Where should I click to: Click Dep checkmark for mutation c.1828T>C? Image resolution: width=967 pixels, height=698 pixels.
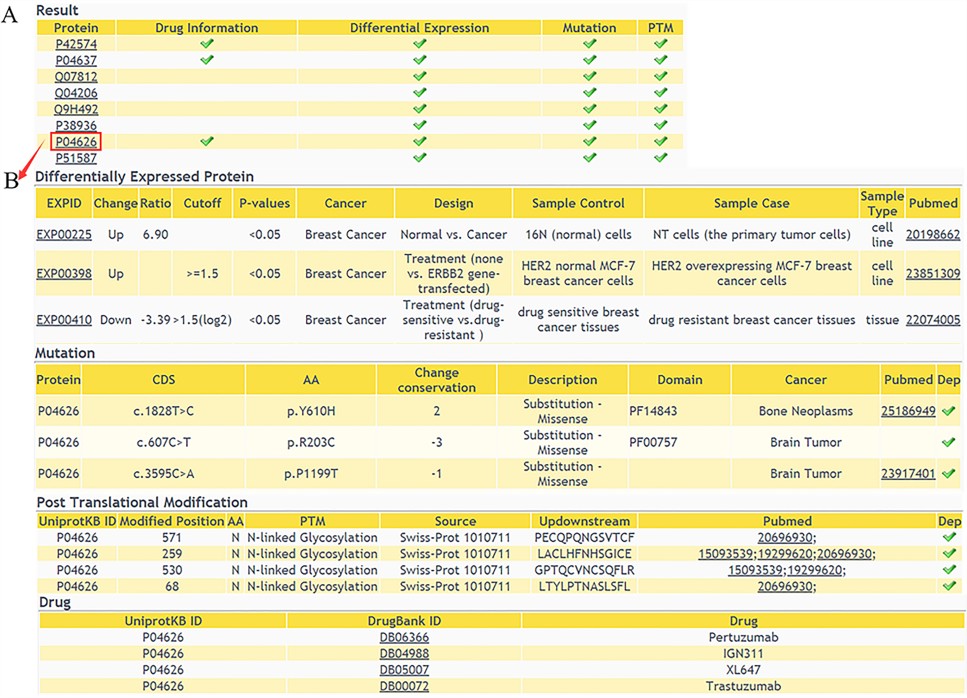click(x=948, y=411)
